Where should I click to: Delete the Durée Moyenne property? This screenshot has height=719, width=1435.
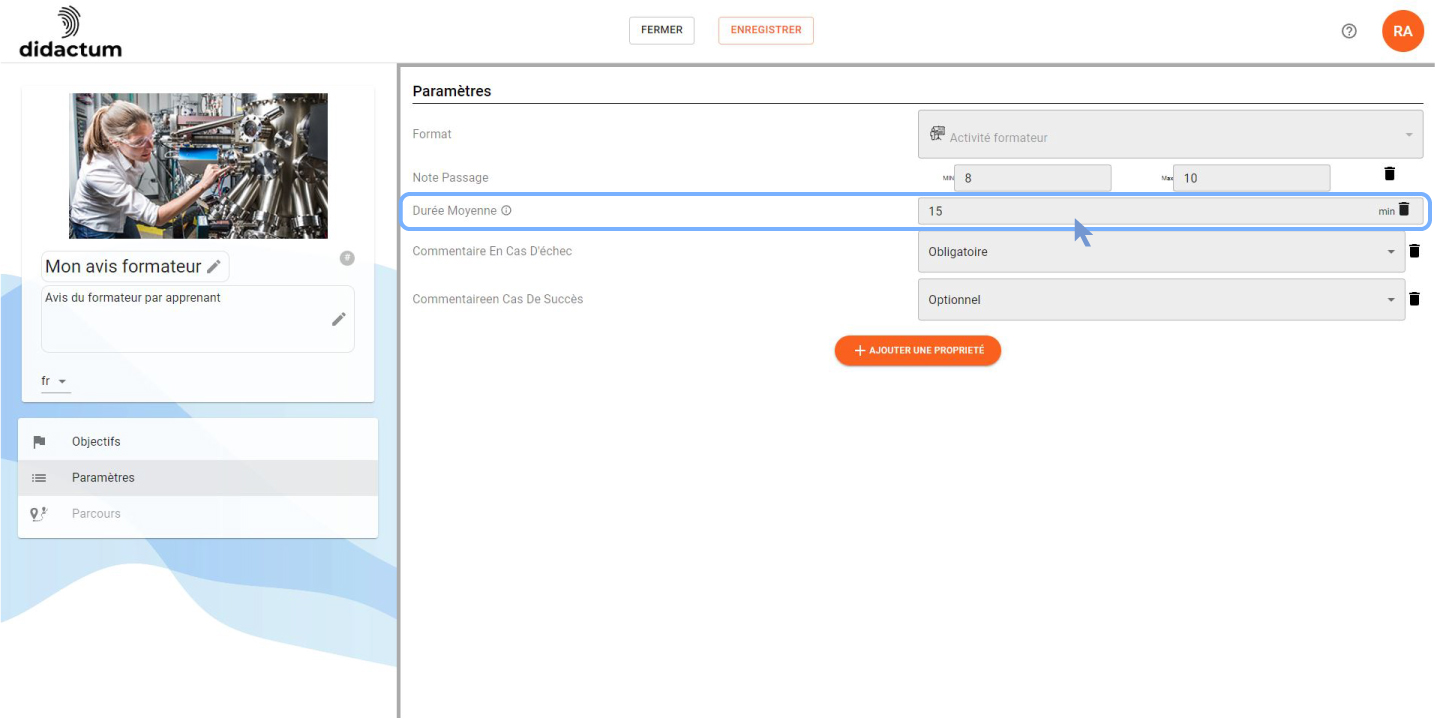pyautogui.click(x=1403, y=209)
